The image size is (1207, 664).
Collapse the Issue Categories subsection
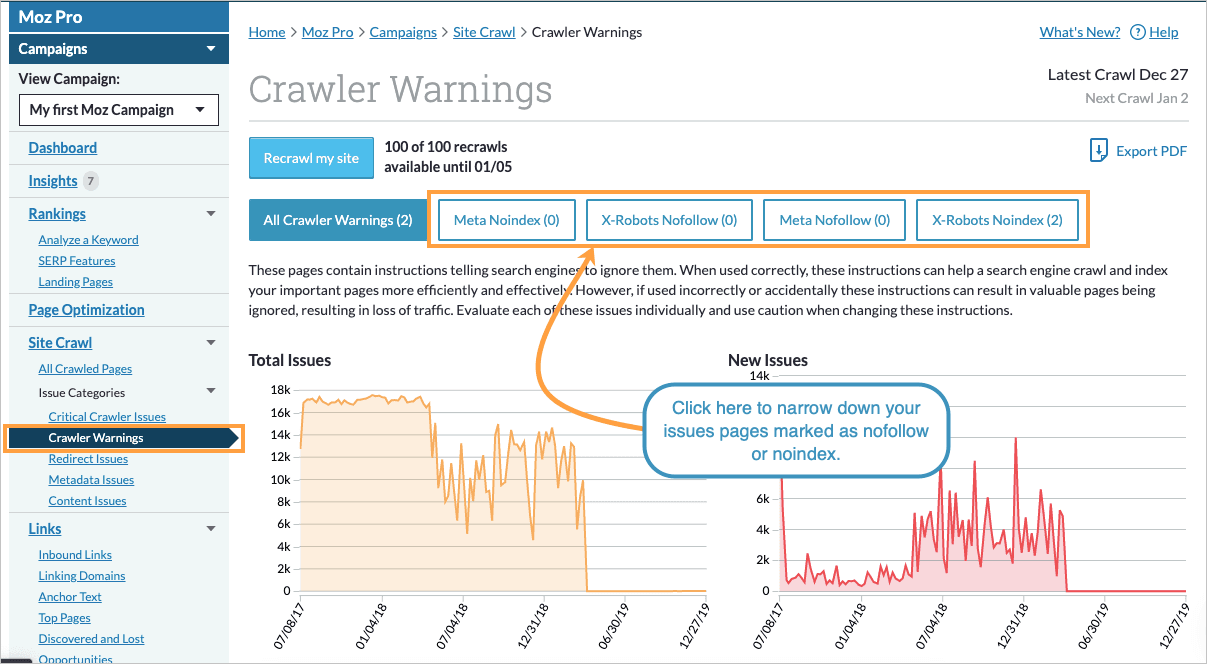[x=210, y=392]
